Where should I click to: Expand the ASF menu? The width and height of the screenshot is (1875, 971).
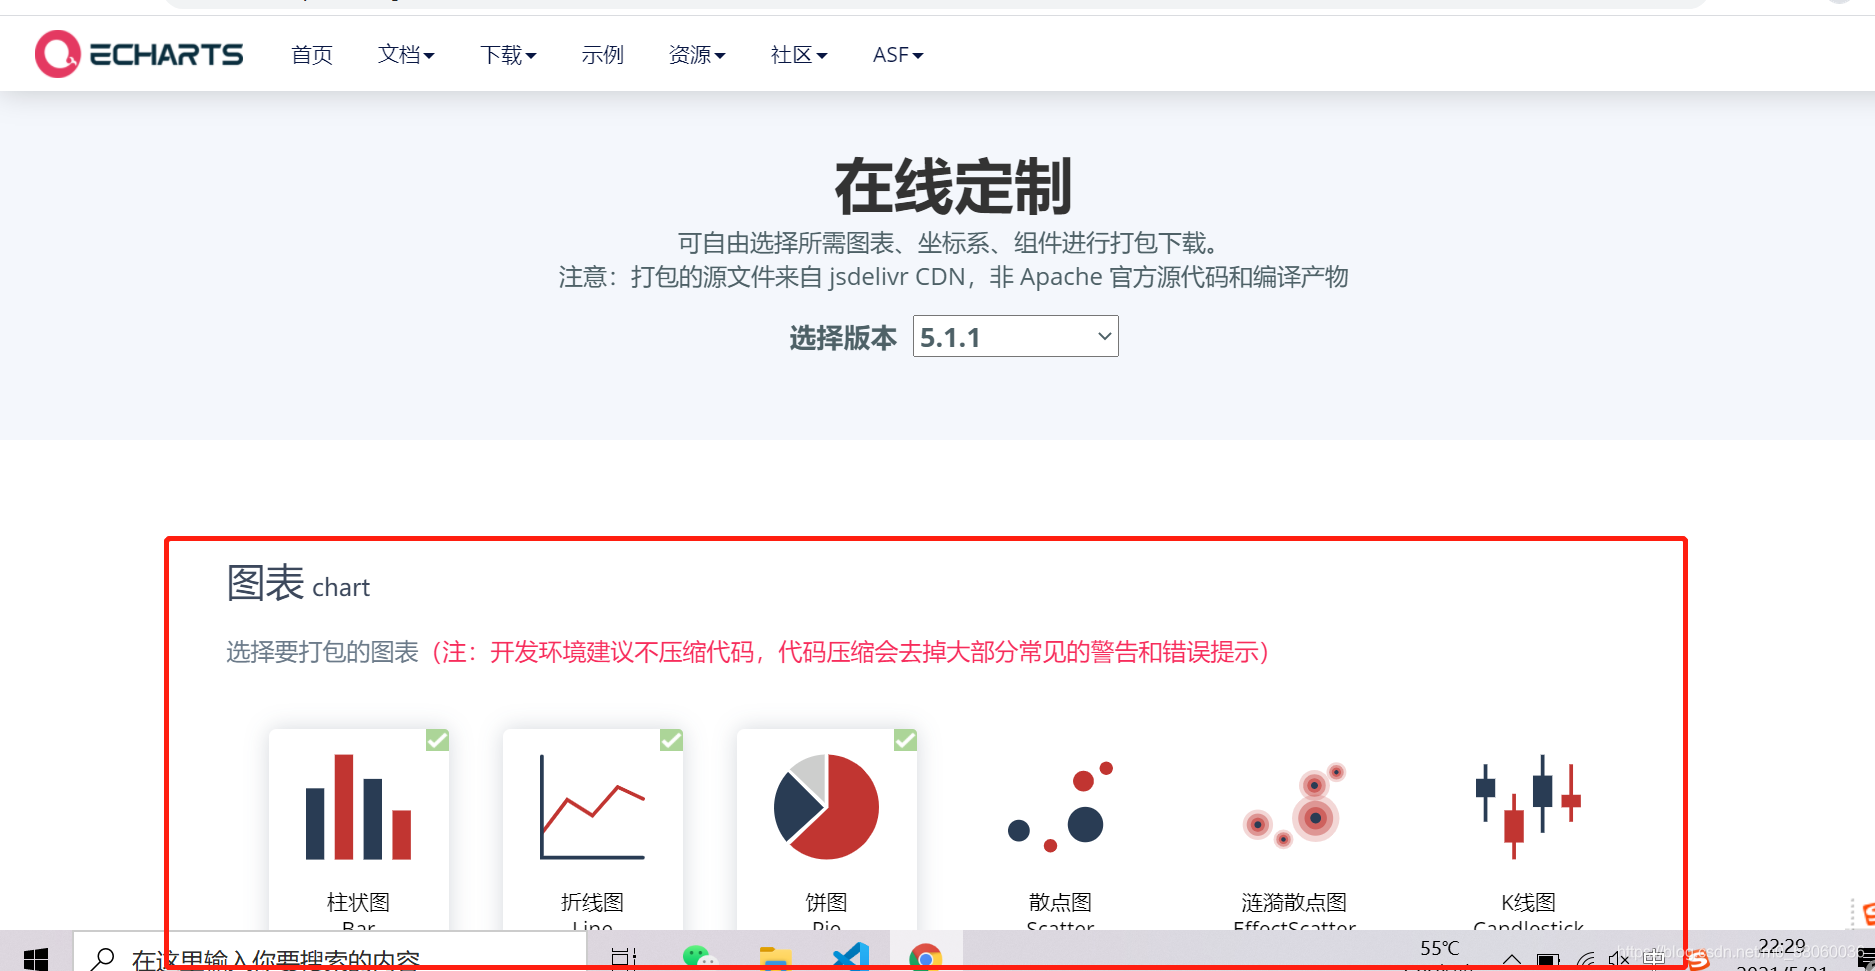tap(898, 55)
